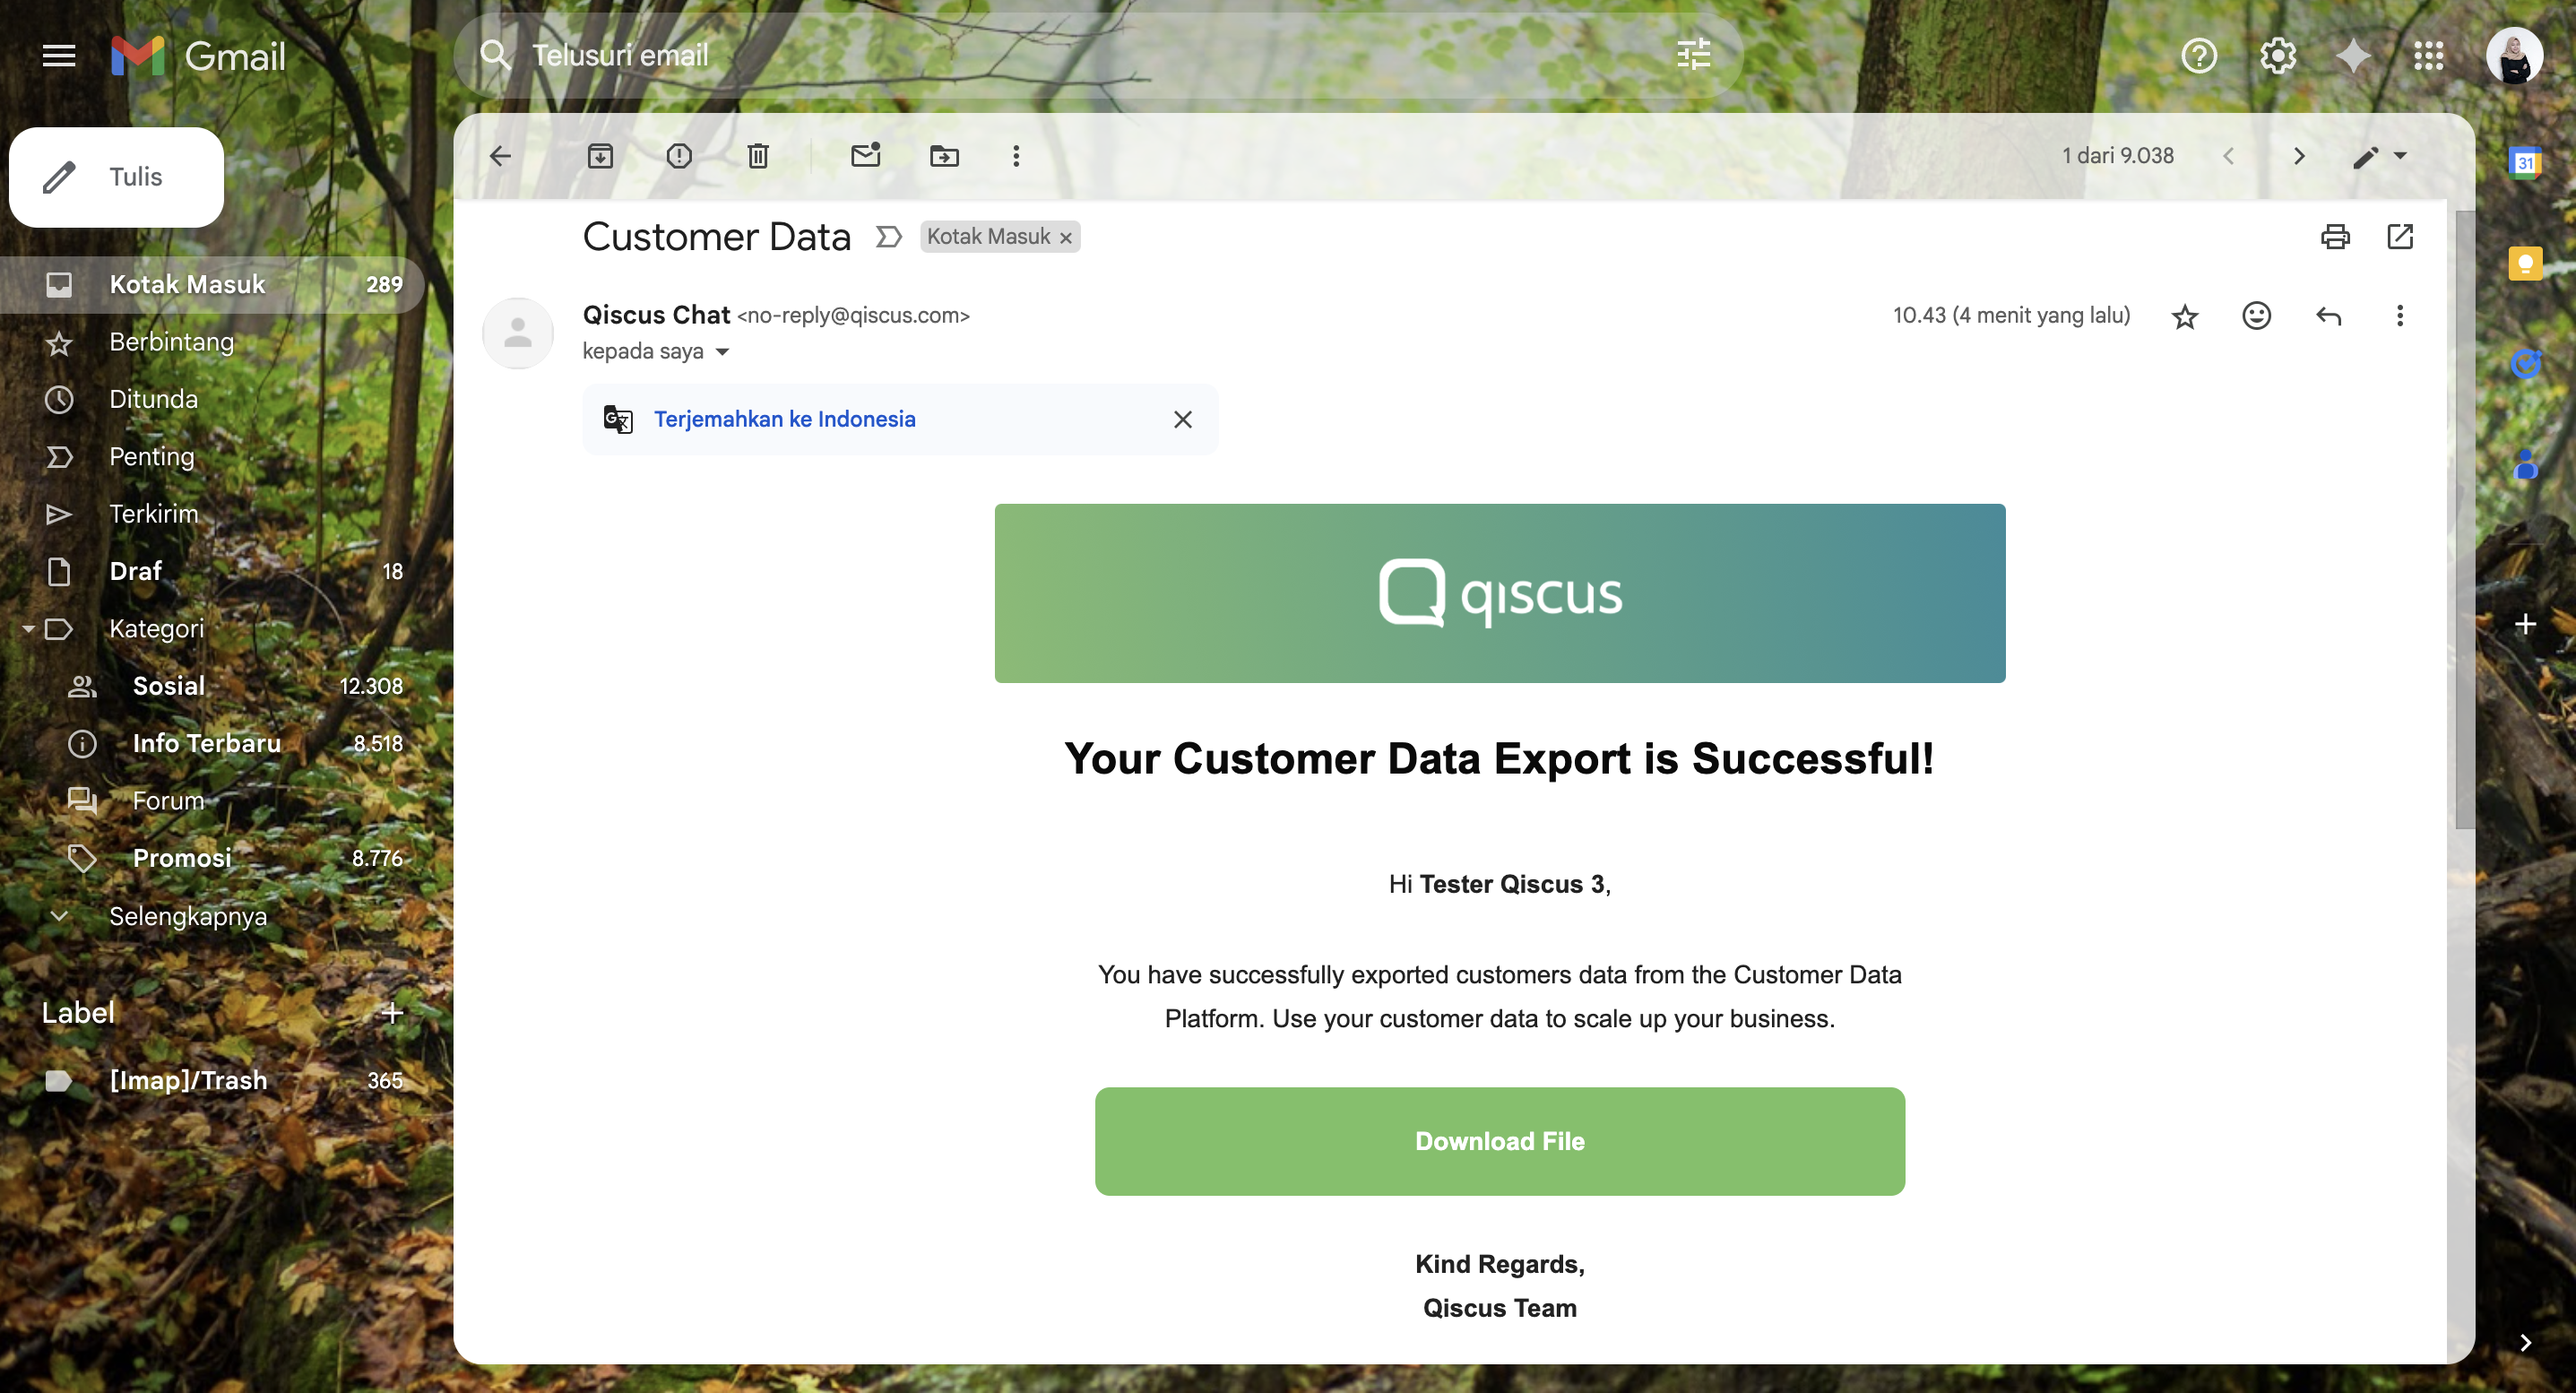Open the Kotak Masuk folder

[x=212, y=285]
